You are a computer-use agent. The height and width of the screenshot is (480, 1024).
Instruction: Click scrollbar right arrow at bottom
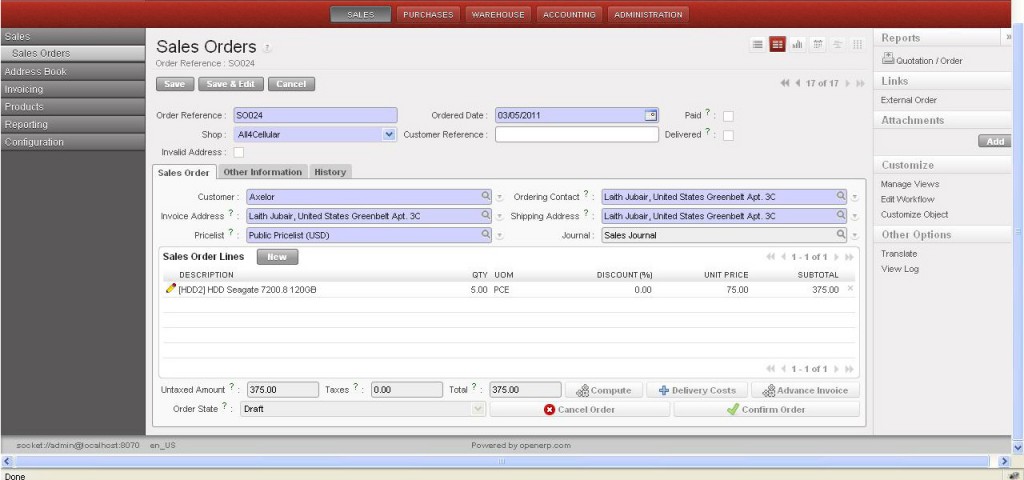coord(1004,461)
